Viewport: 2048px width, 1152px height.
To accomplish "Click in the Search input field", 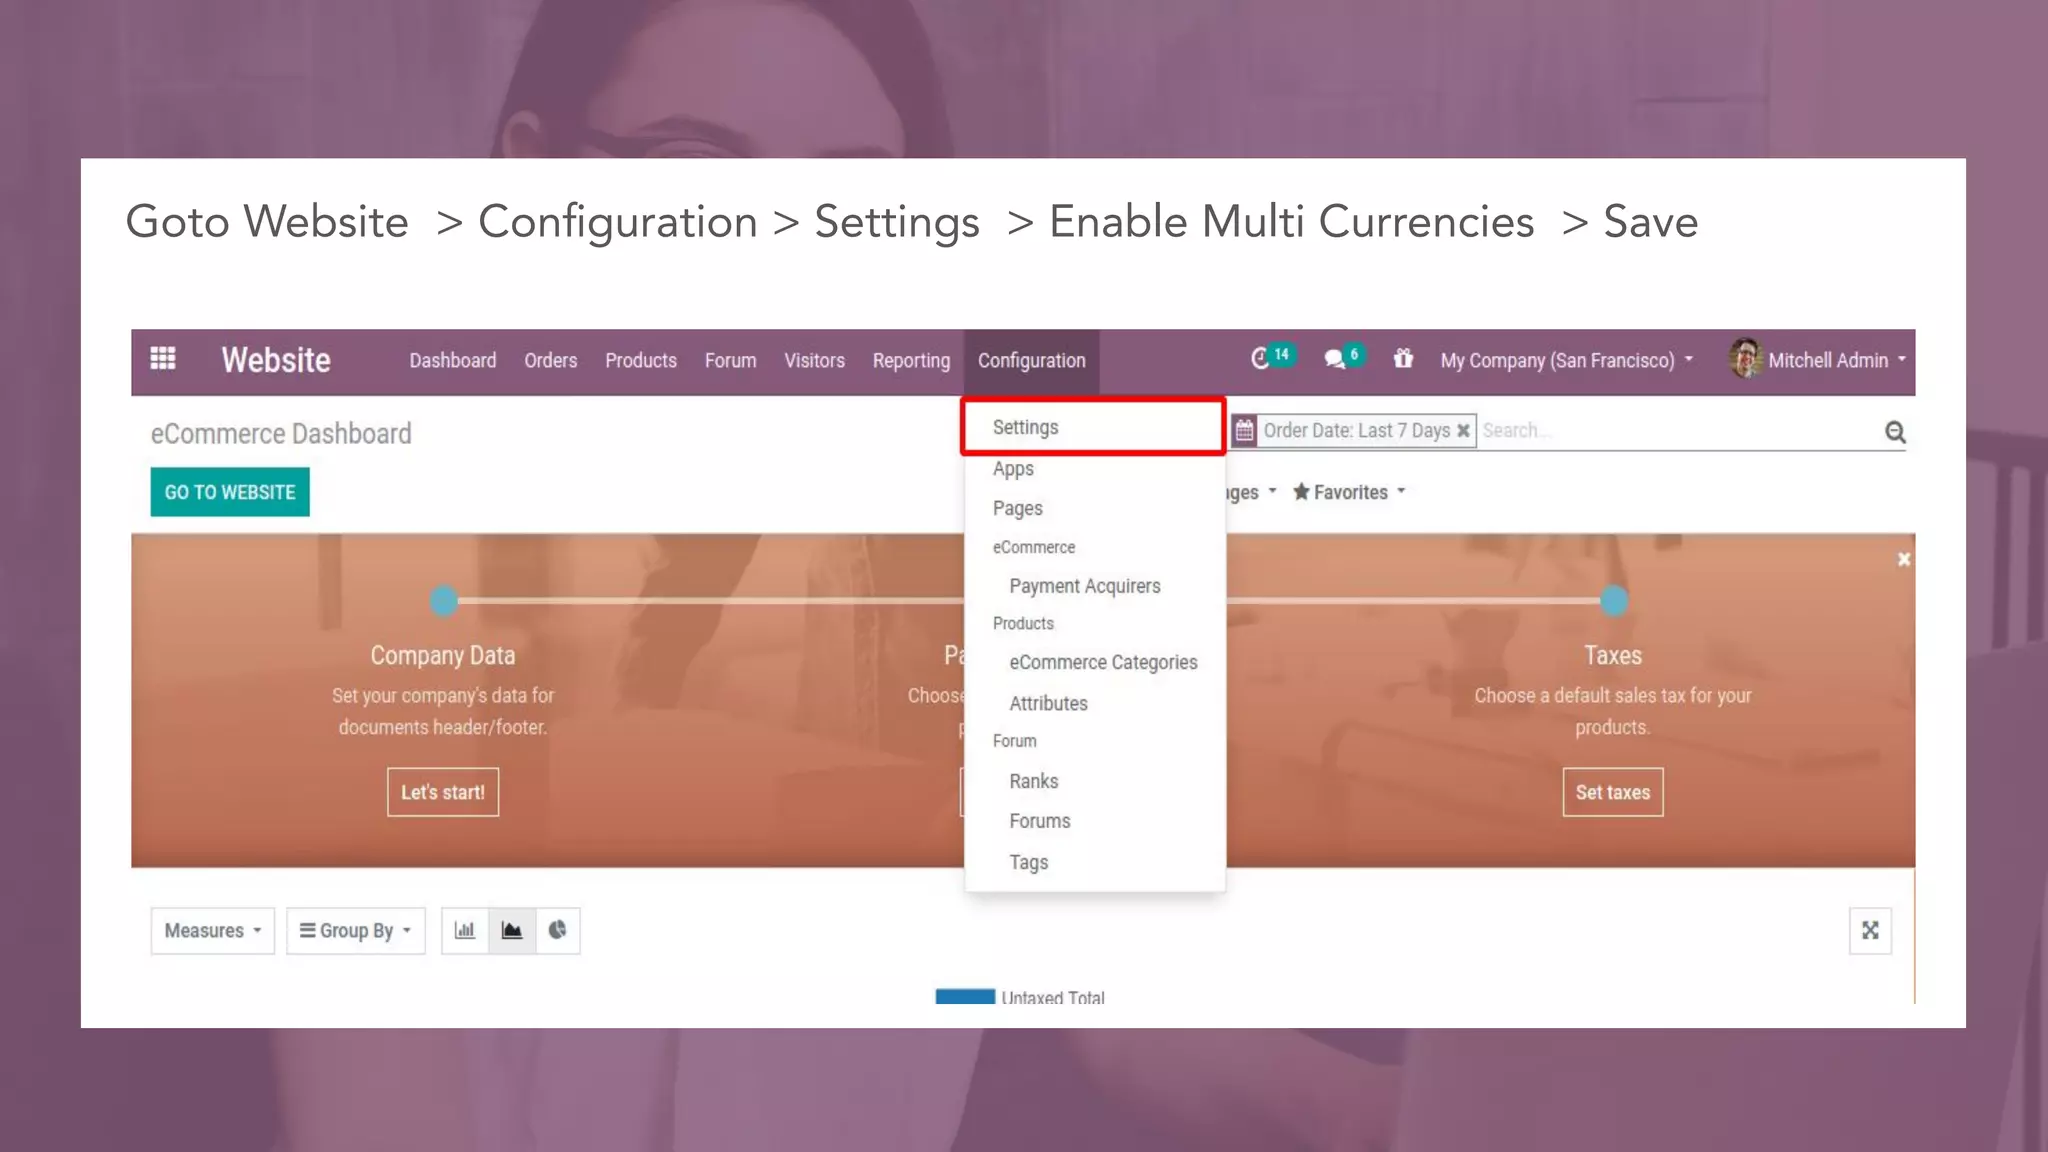I will point(1678,430).
